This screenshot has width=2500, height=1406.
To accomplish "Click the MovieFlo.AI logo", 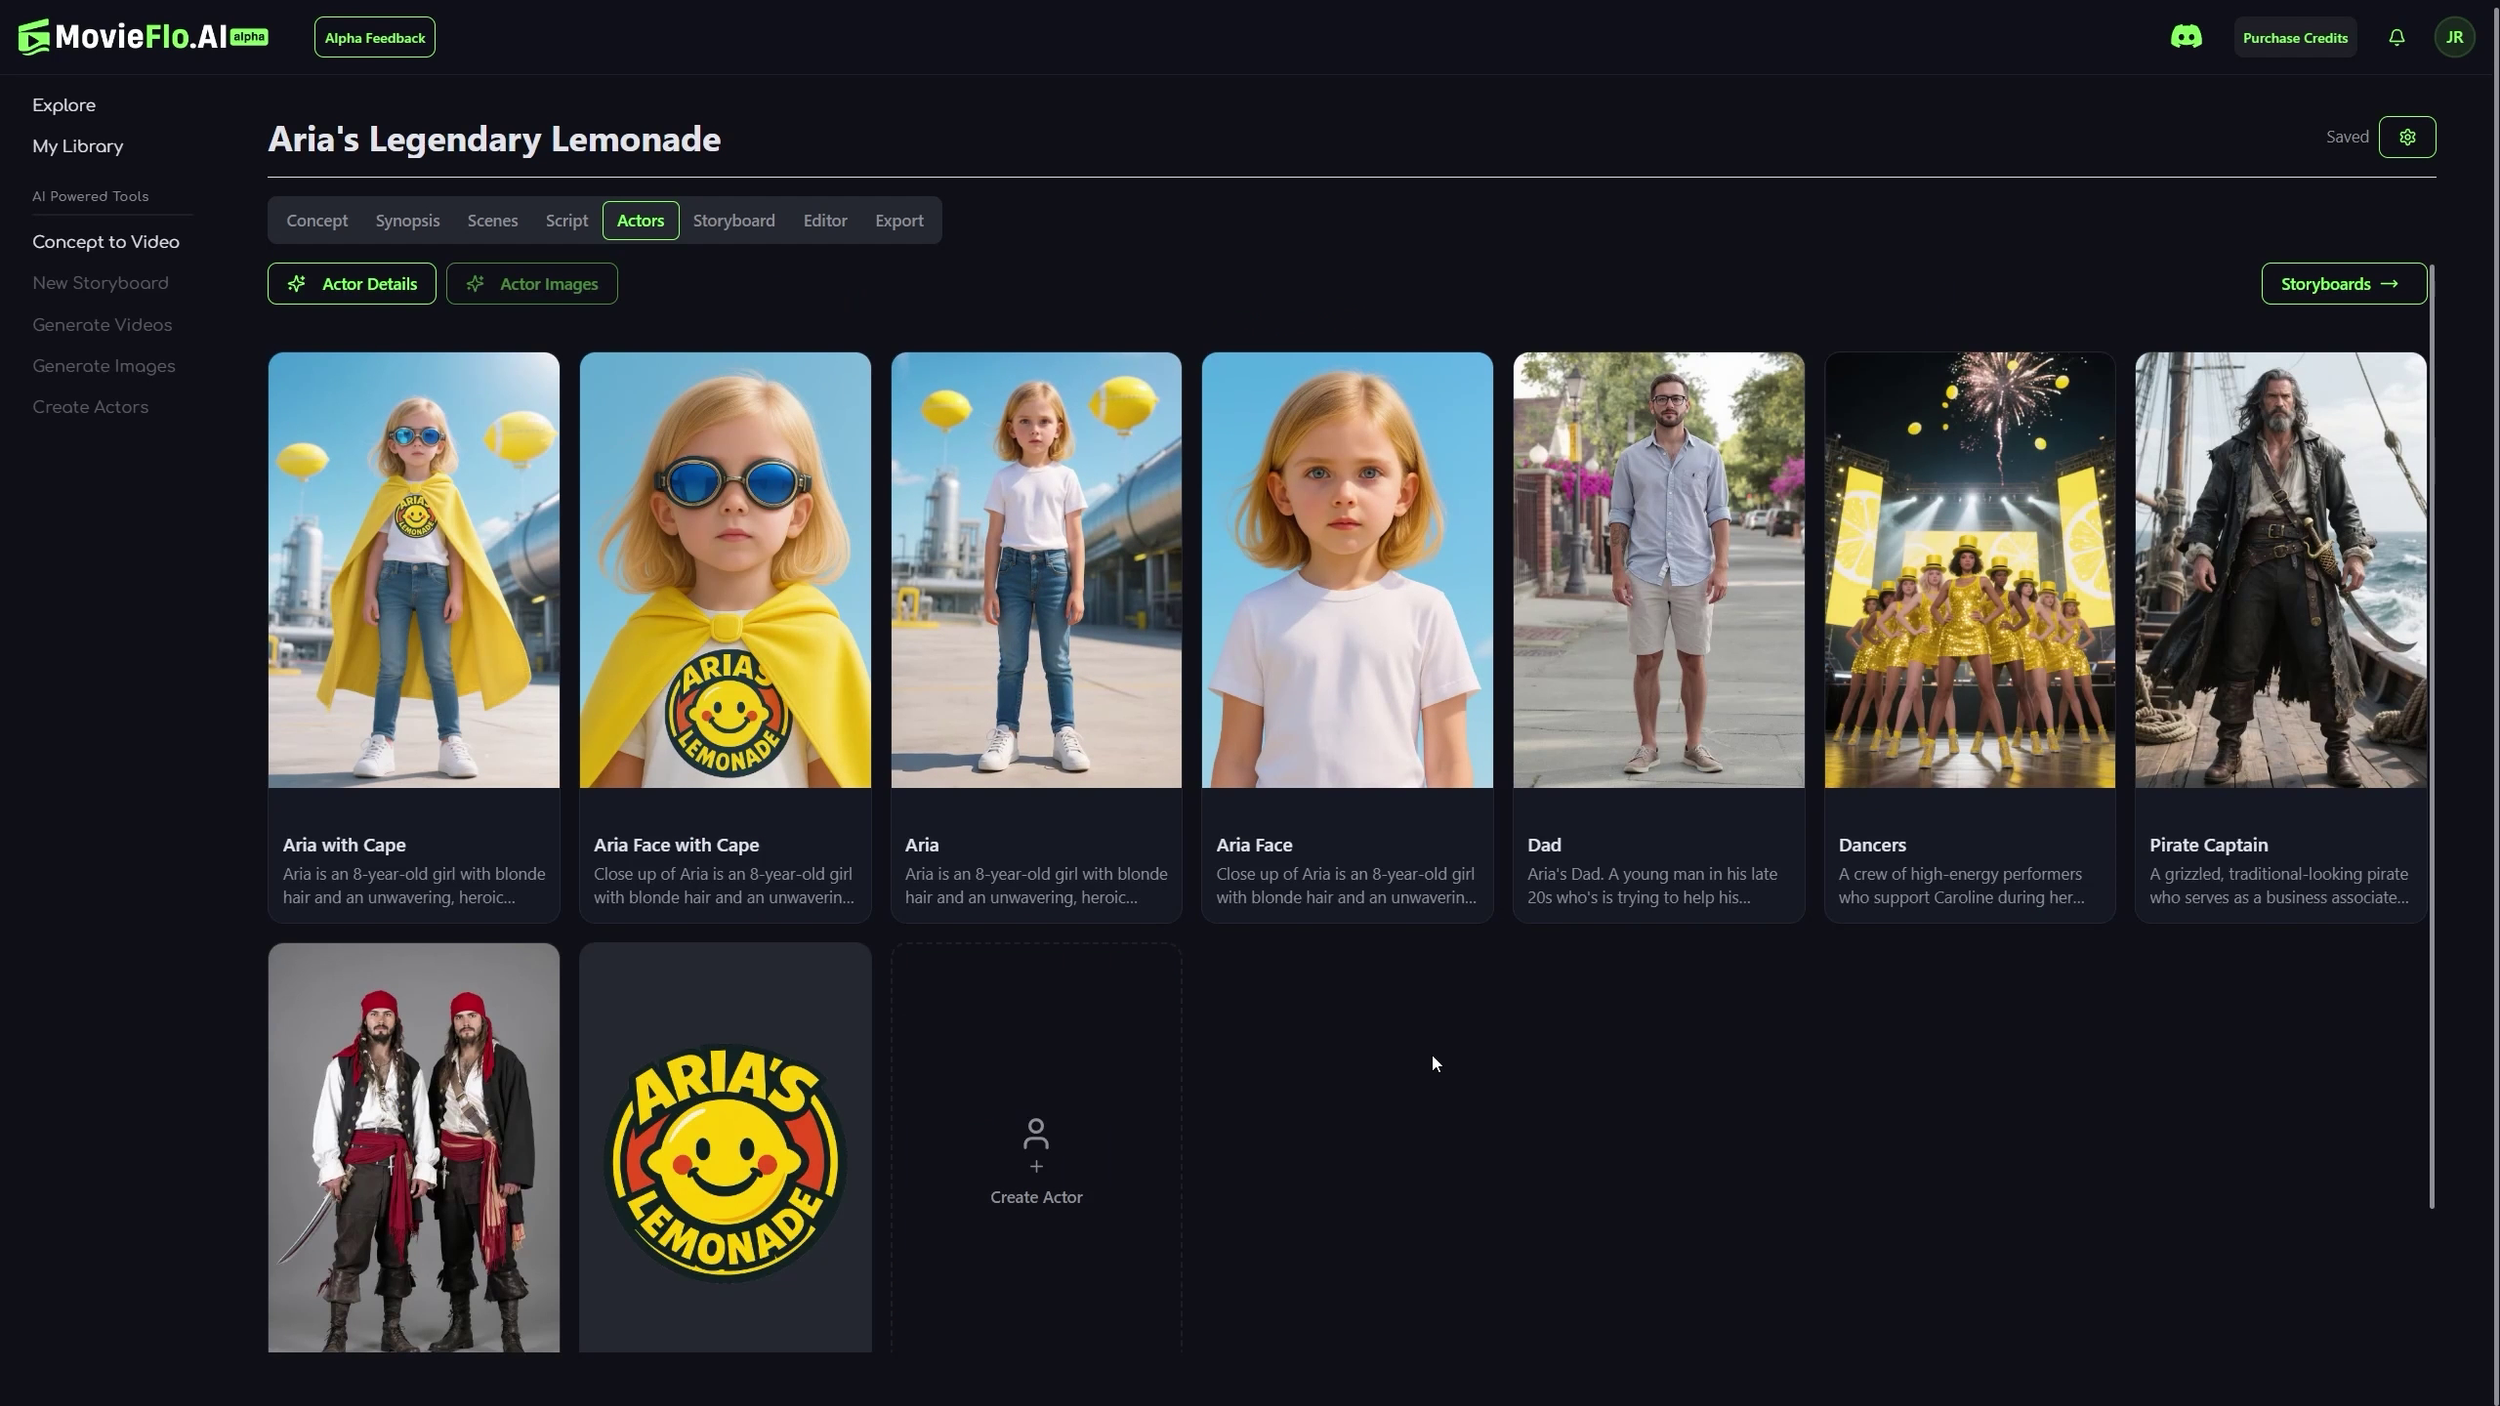I will [x=142, y=37].
